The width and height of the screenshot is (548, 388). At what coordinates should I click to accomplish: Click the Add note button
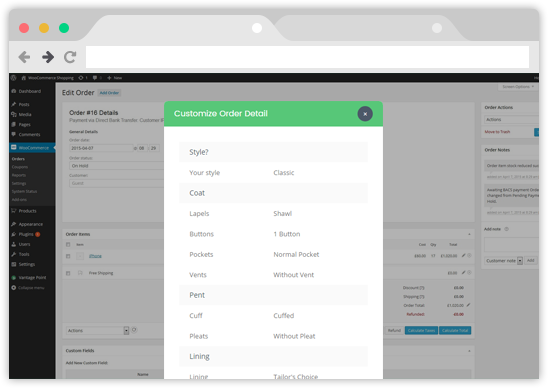[531, 261]
